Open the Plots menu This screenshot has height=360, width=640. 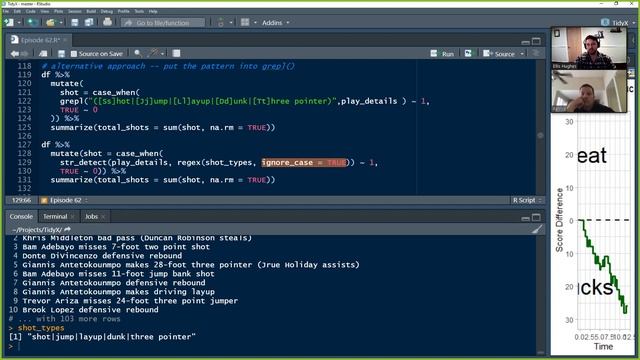(58, 11)
